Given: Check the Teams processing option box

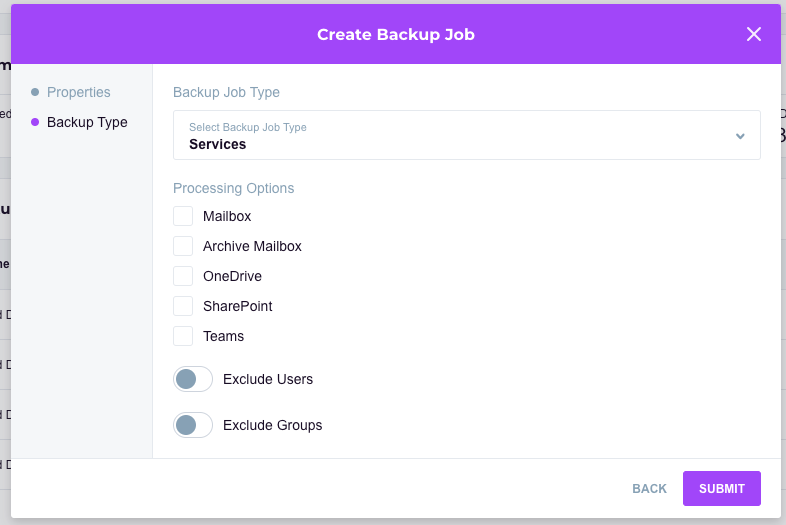Looking at the screenshot, I should coord(183,336).
